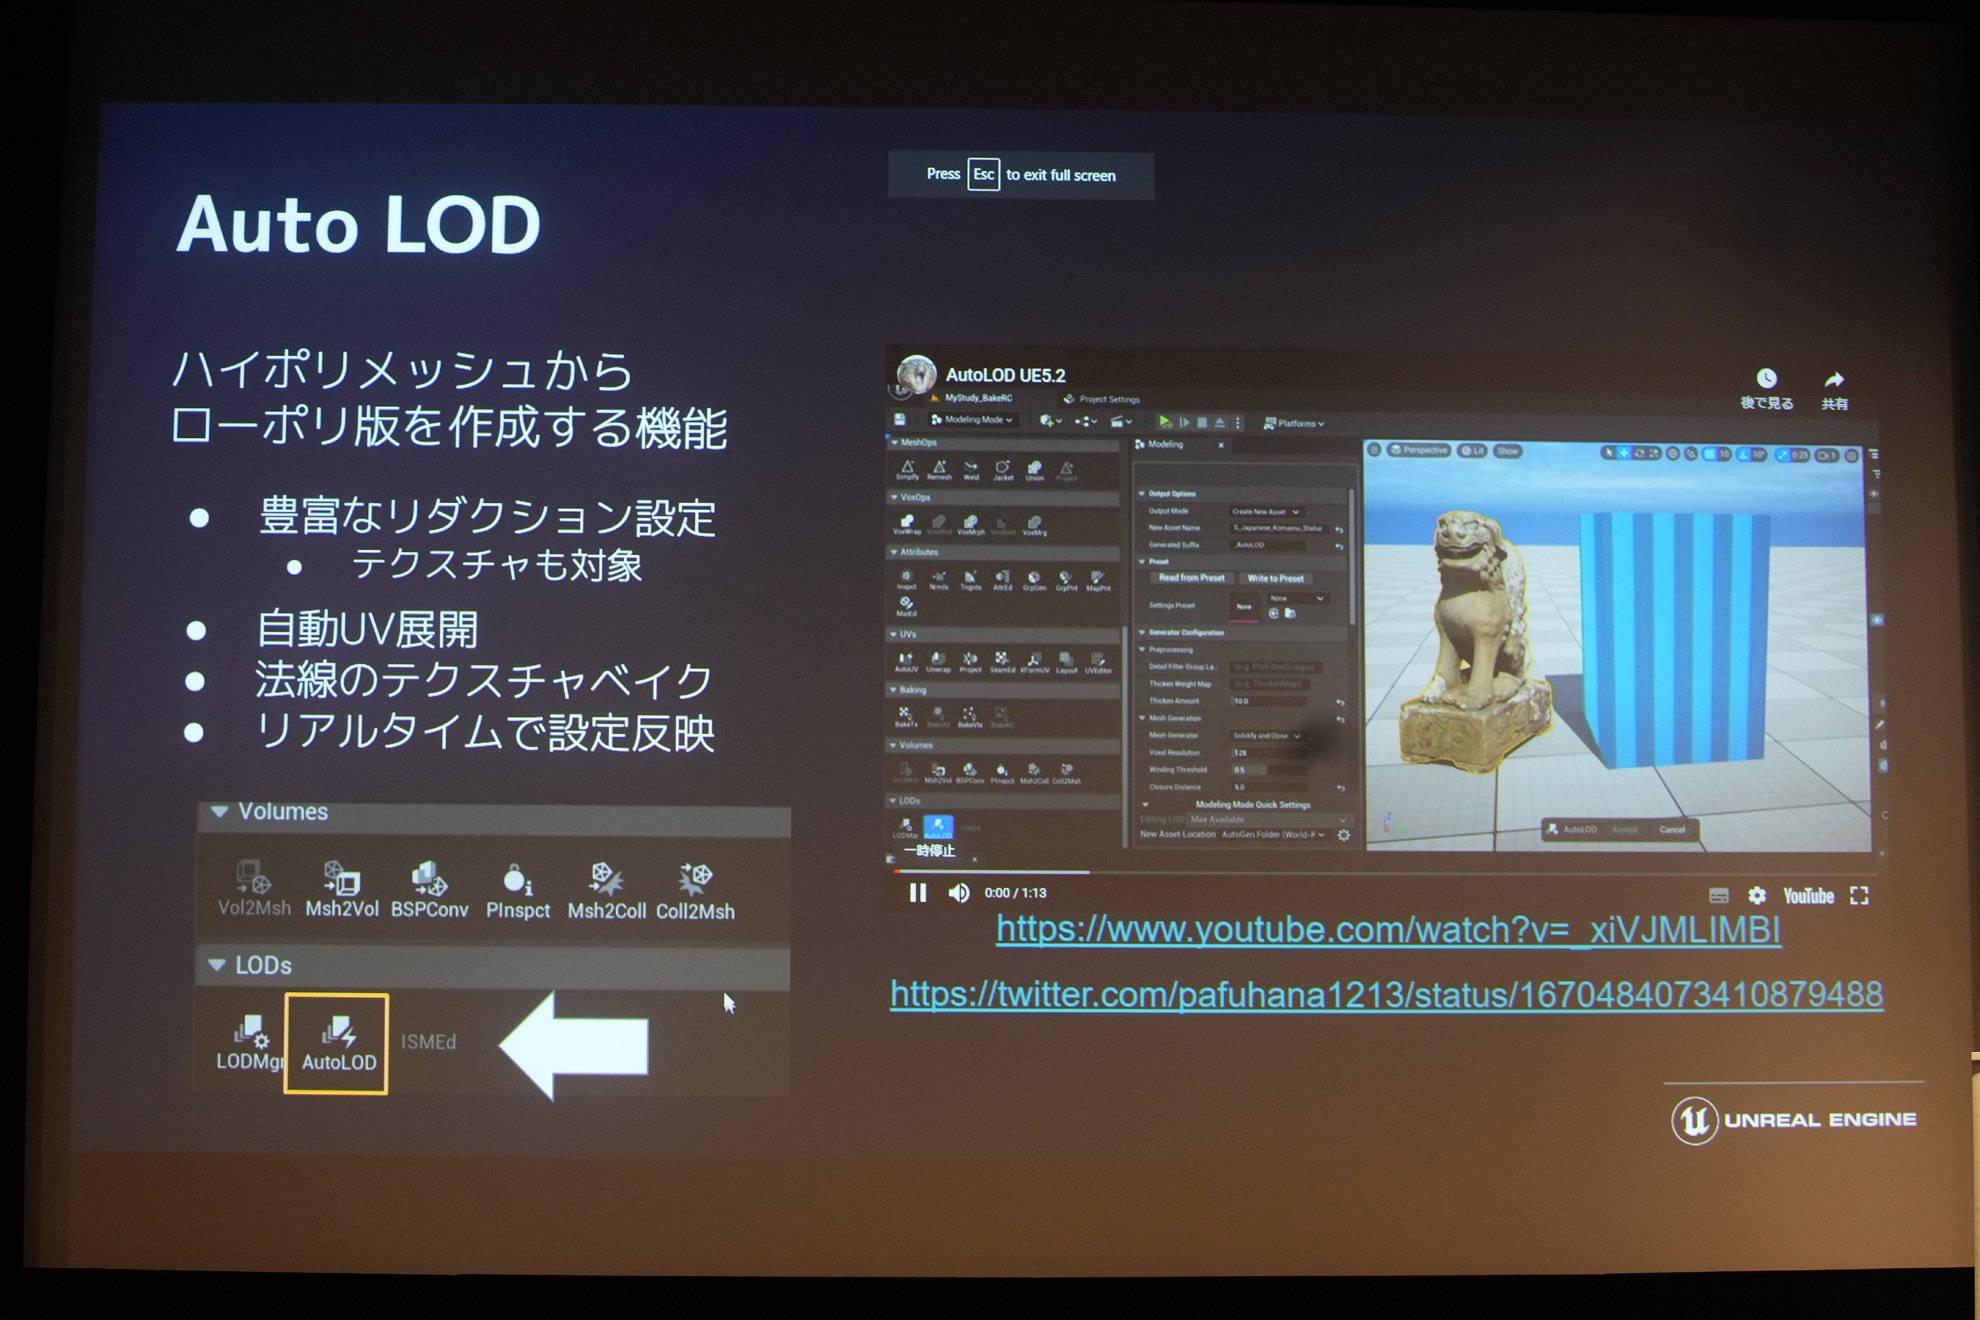Open the New Asset Location dropdown

pos(1273,834)
